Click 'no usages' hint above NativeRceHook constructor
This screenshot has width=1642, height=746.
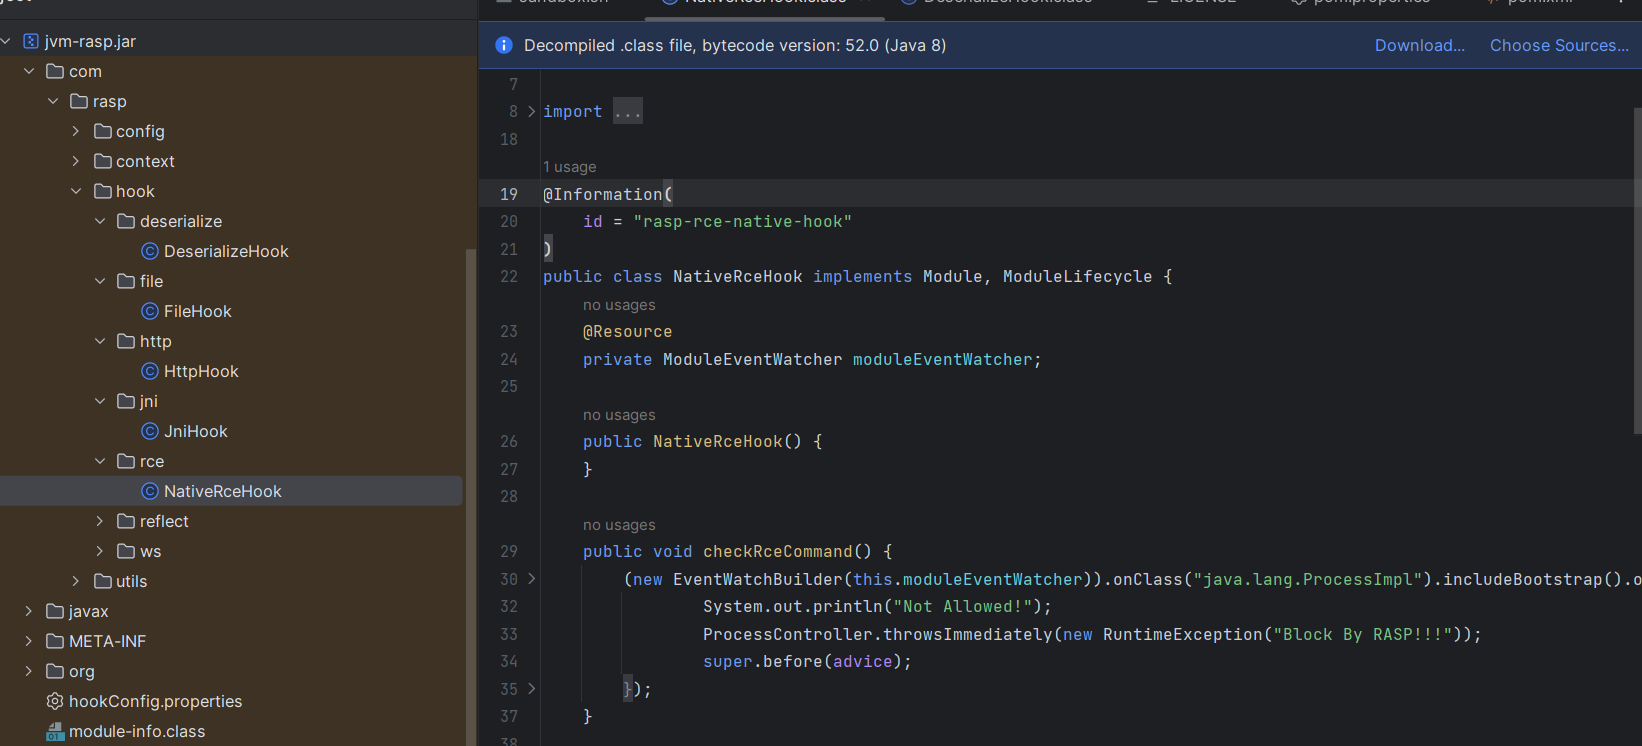(619, 415)
